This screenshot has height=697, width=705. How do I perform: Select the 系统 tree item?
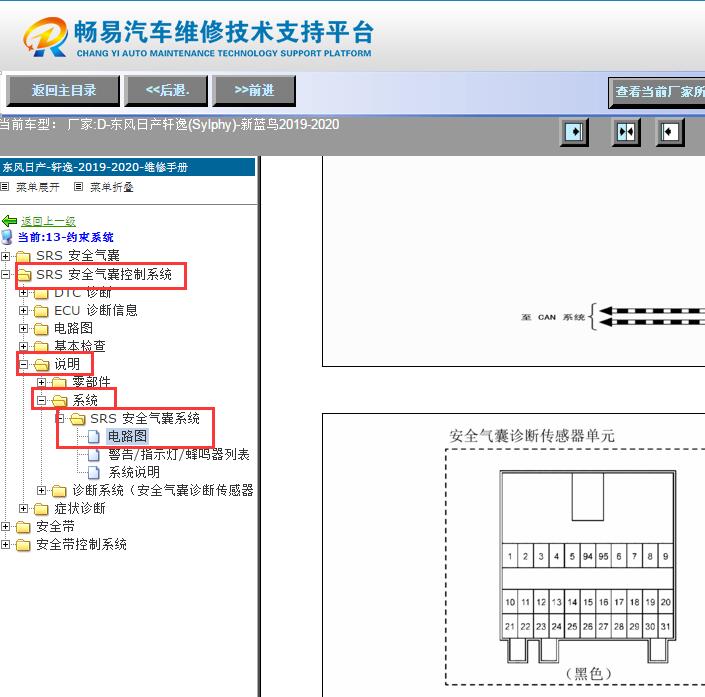[x=85, y=400]
